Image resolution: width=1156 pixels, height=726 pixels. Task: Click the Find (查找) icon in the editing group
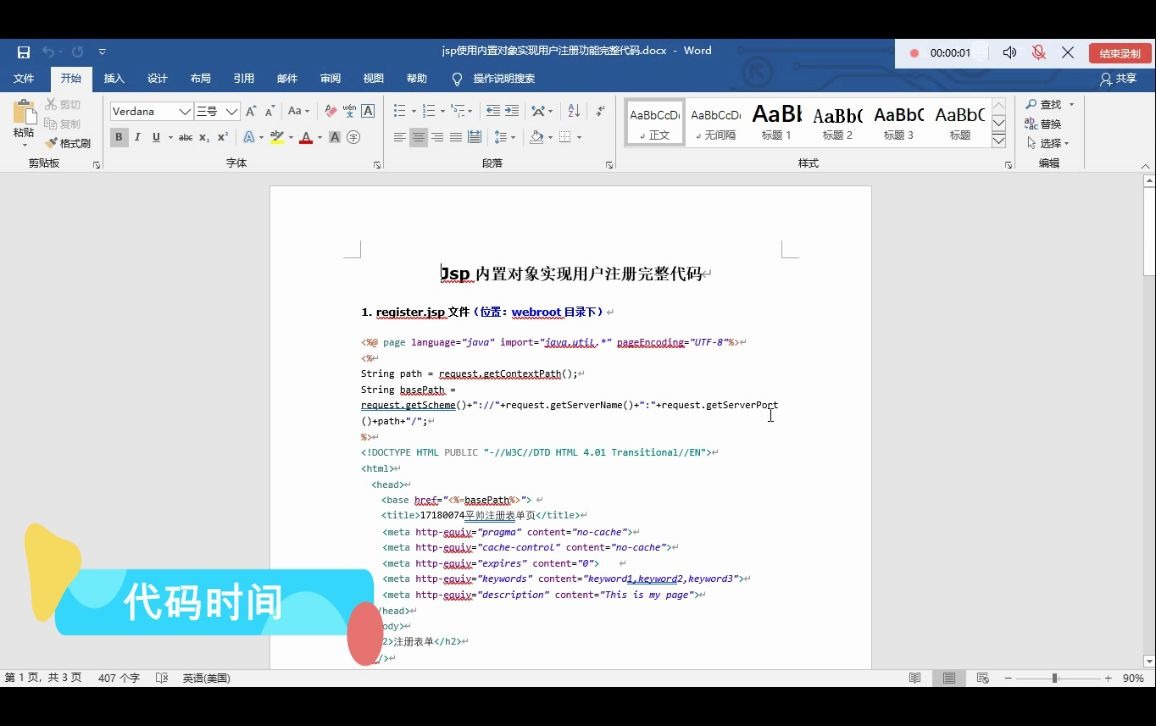click(1040, 103)
